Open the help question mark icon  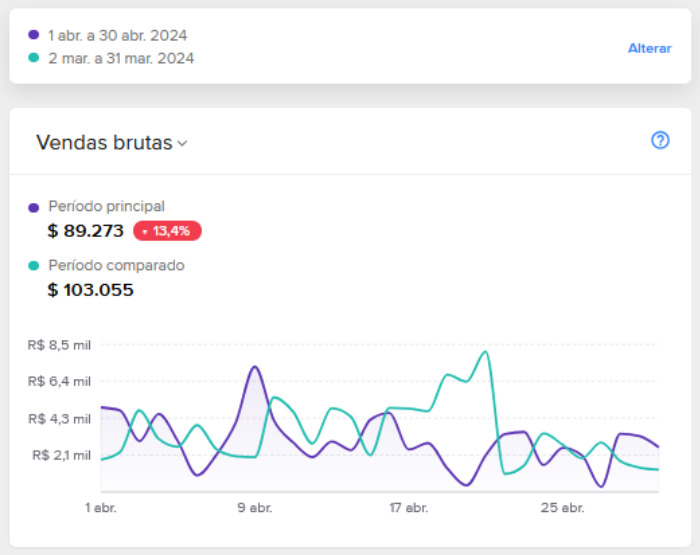tap(660, 140)
